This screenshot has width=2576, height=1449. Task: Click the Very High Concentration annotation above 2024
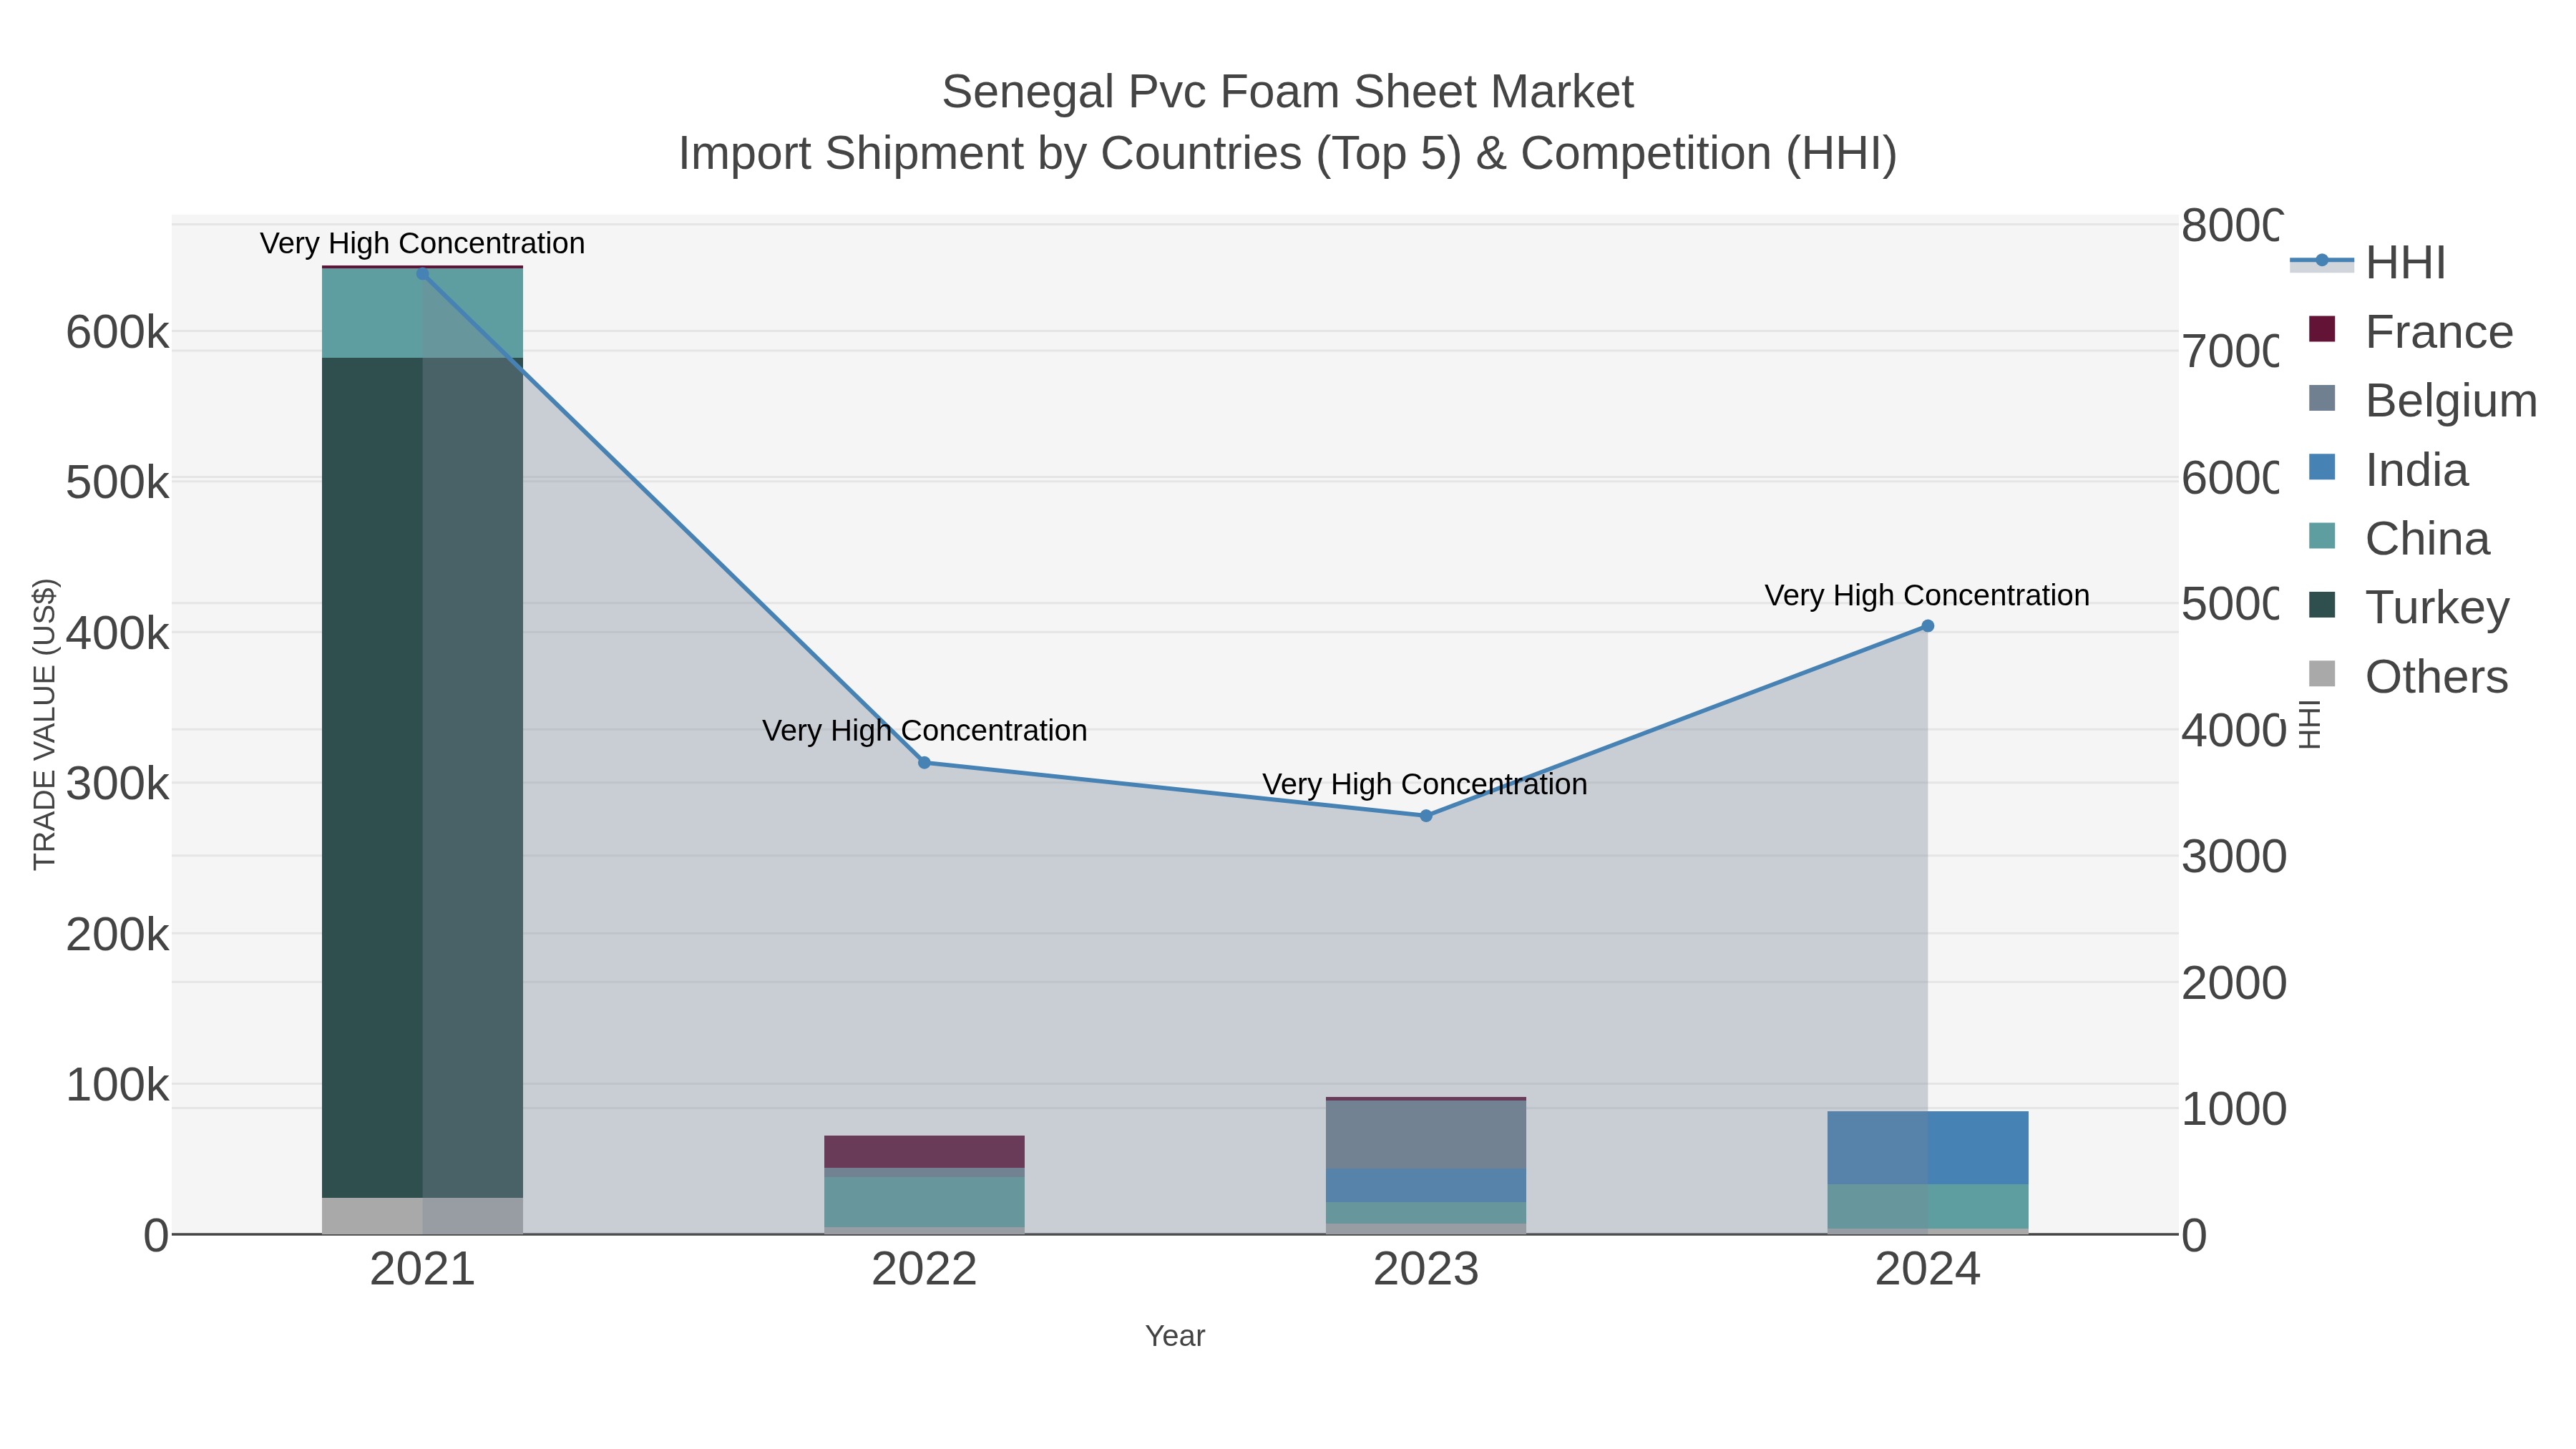coord(1927,595)
